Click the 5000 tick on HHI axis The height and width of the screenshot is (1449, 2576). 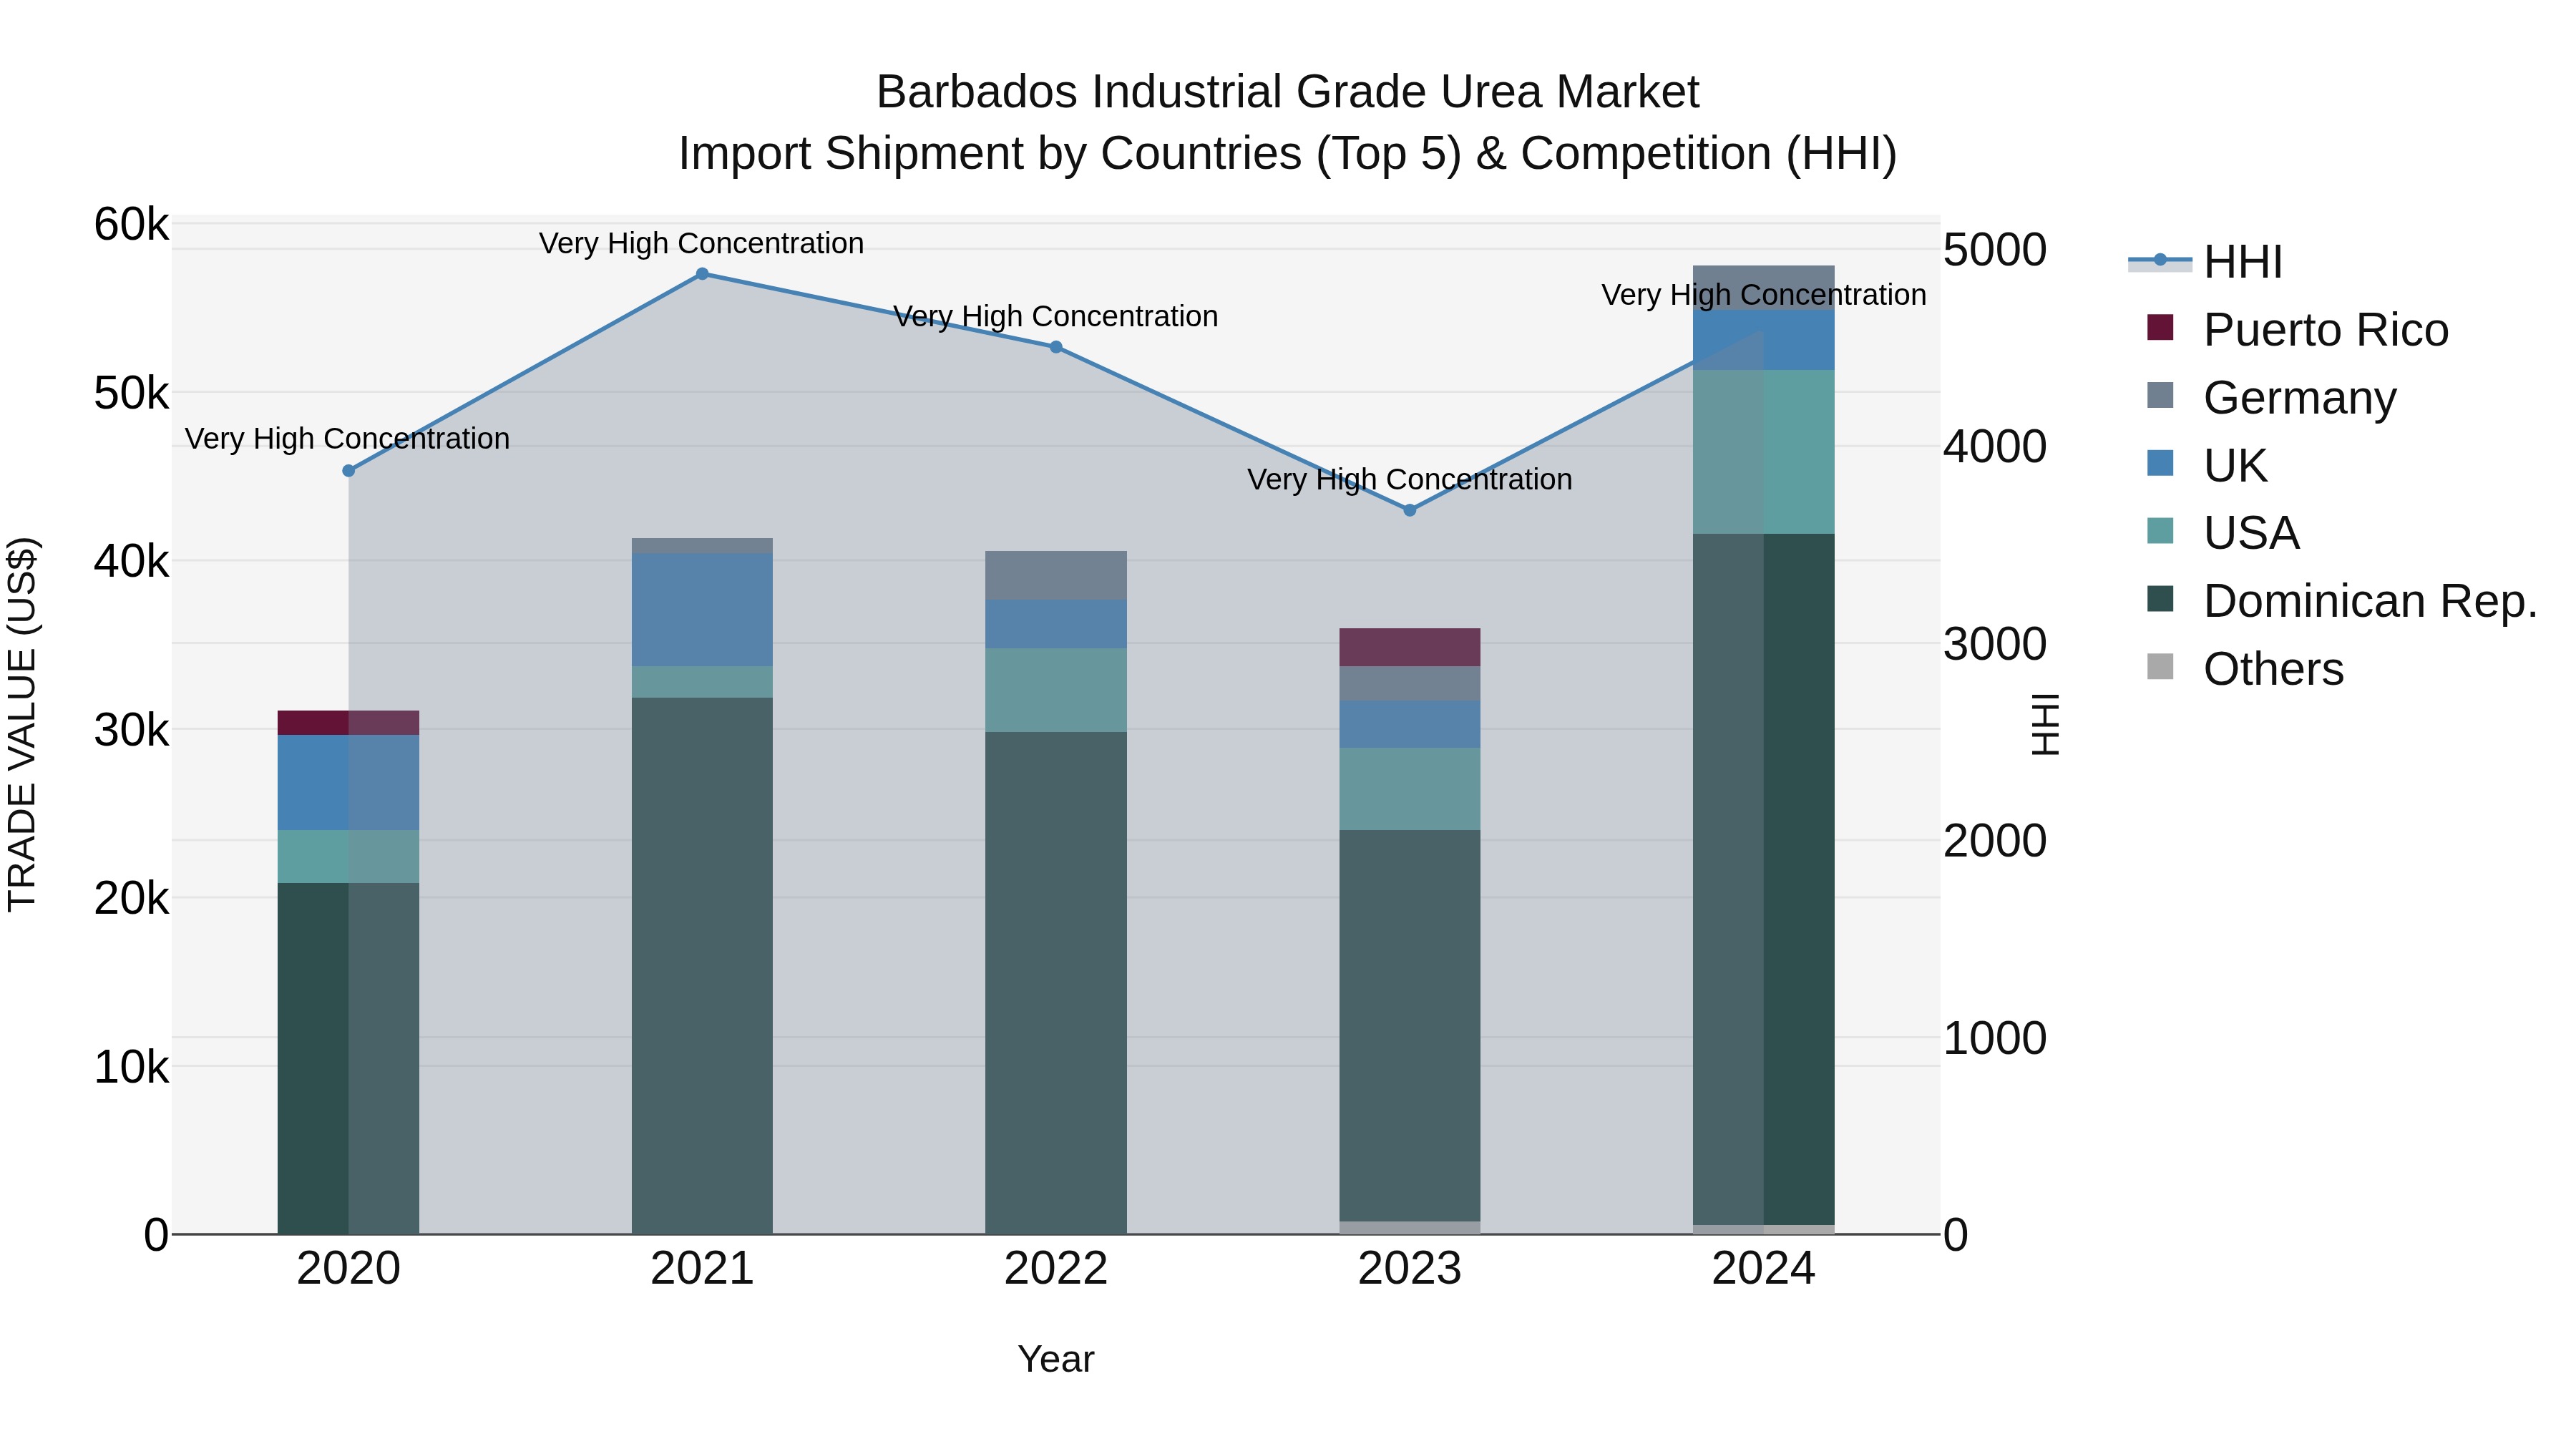click(1995, 250)
